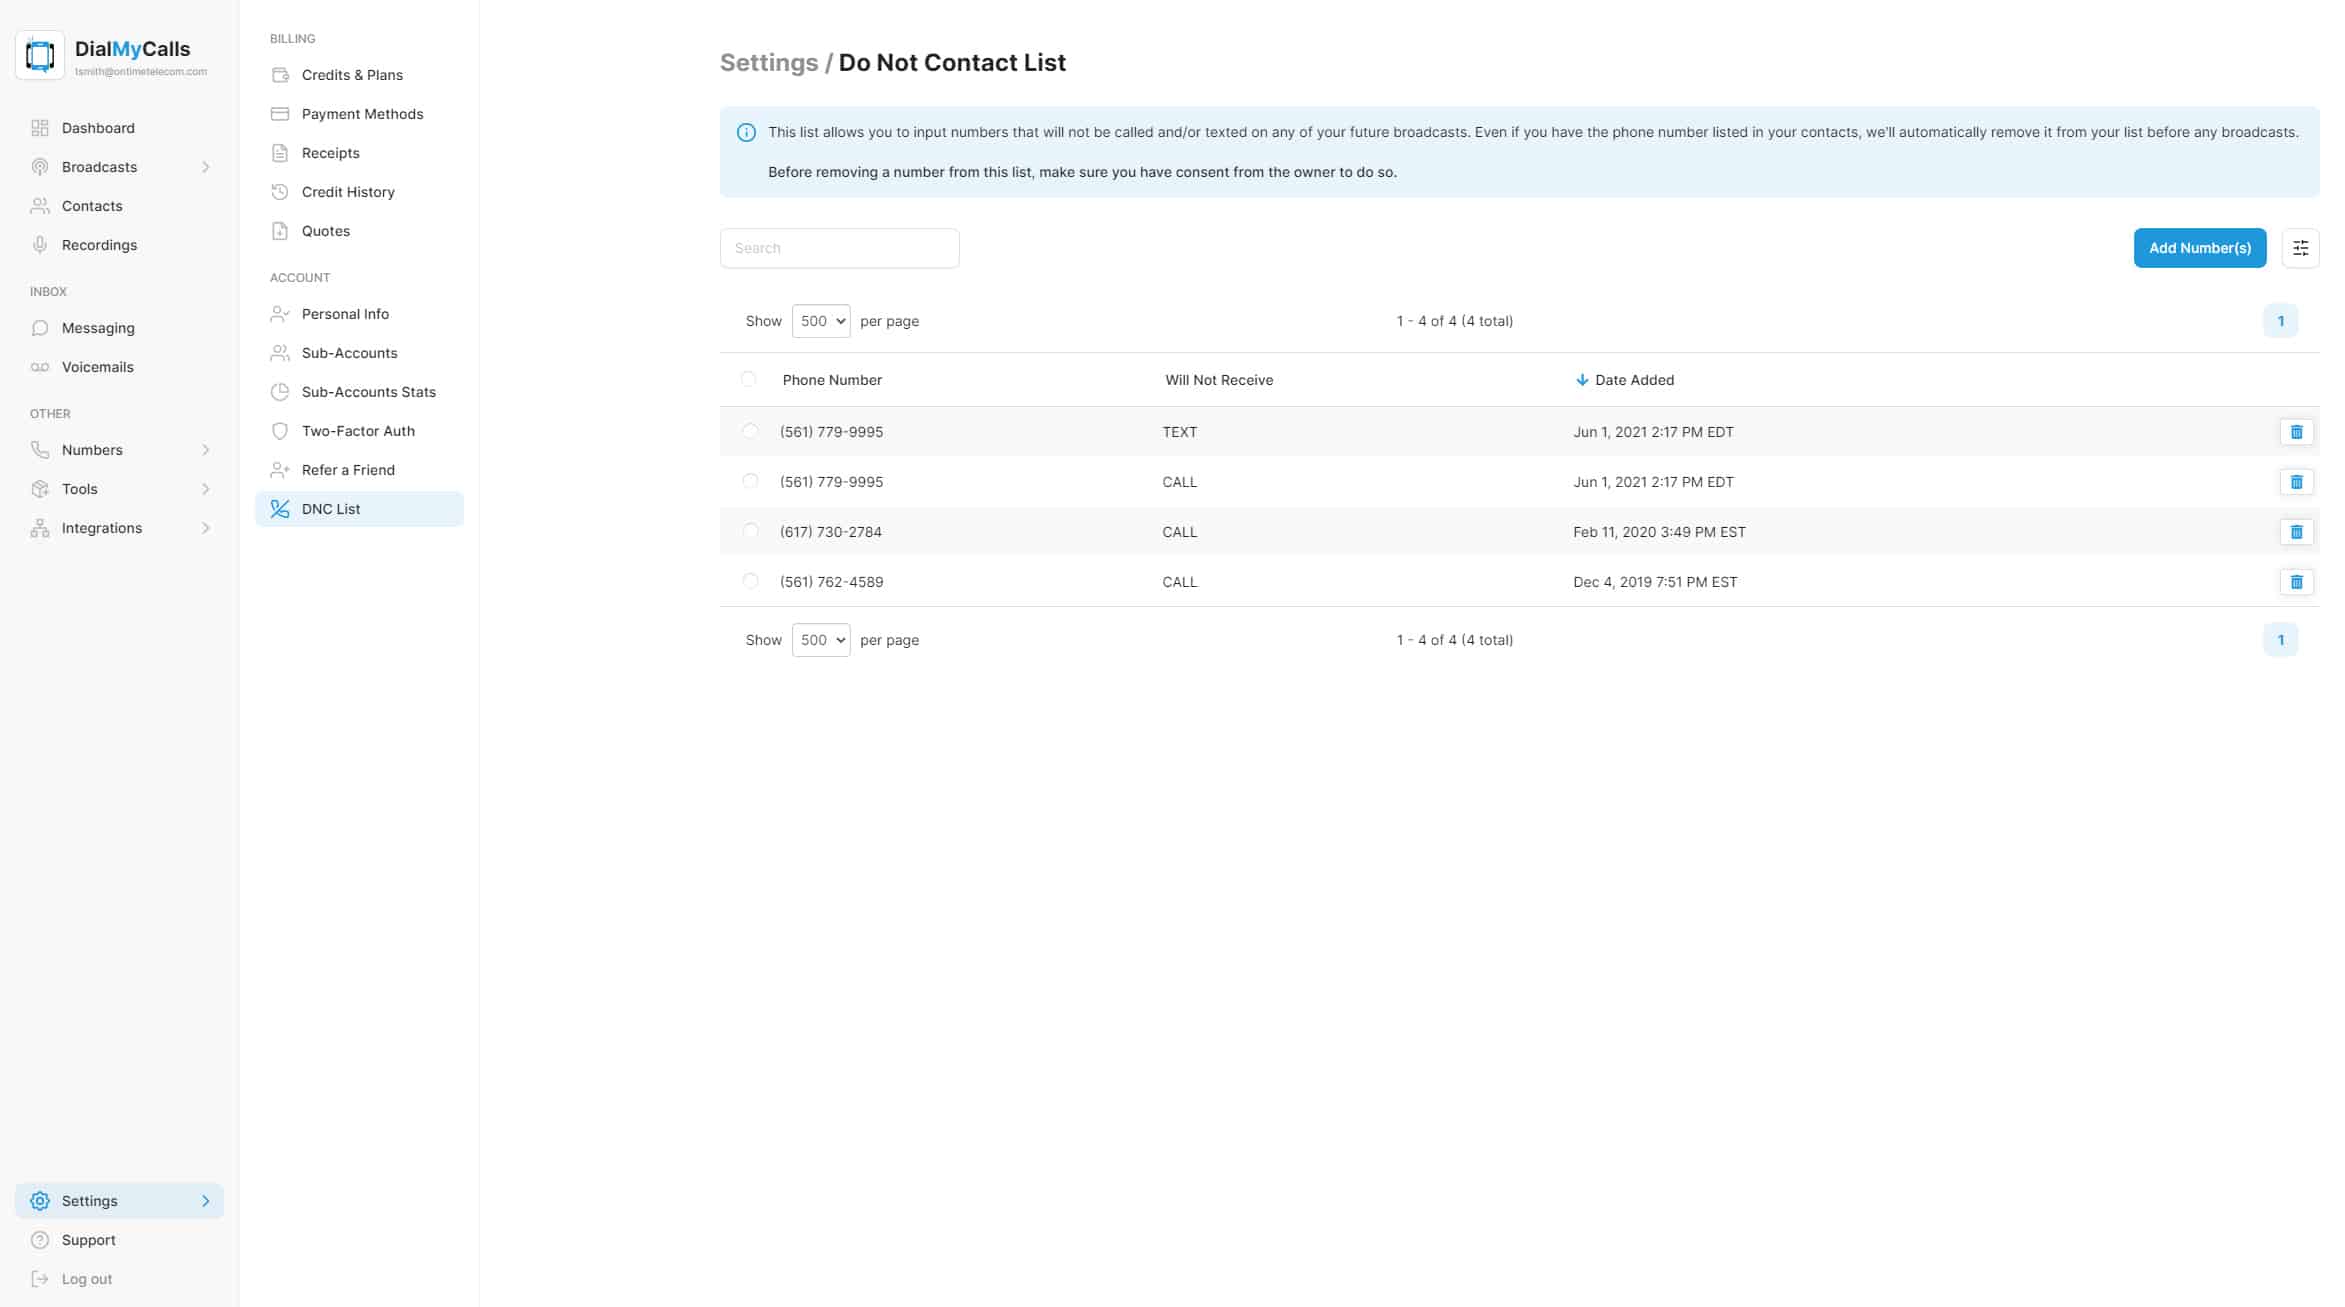Image resolution: width=2345 pixels, height=1307 pixels.
Task: Go to Two-Factor Auth settings
Action: 358,431
